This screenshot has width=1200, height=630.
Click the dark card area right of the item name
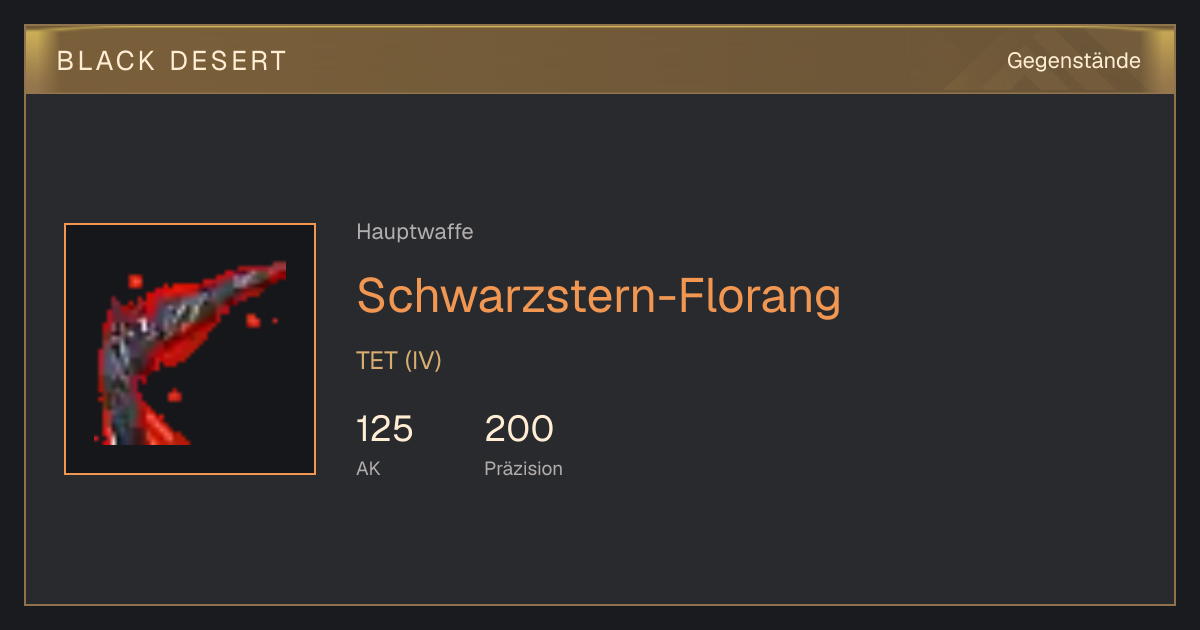coord(1000,296)
